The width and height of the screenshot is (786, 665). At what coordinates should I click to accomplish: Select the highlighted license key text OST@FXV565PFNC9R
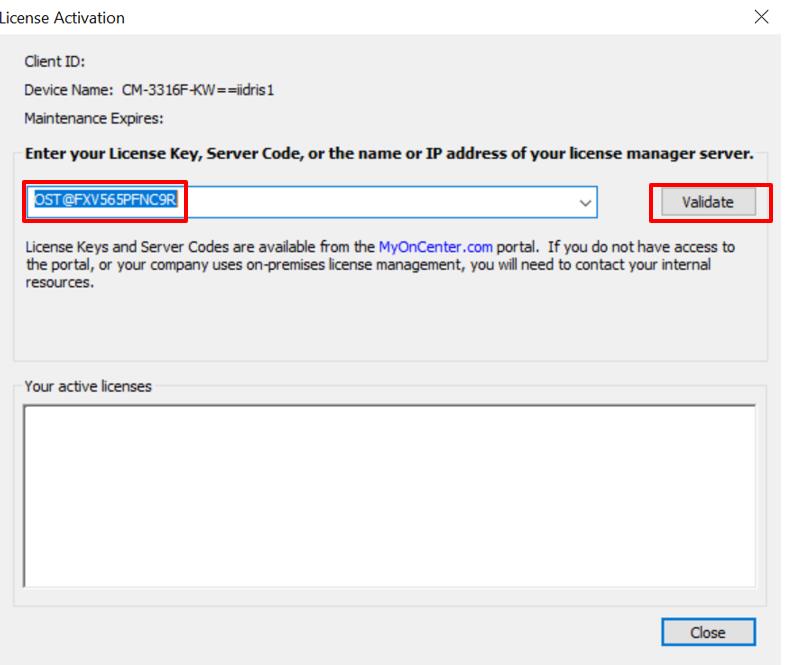[x=105, y=201]
